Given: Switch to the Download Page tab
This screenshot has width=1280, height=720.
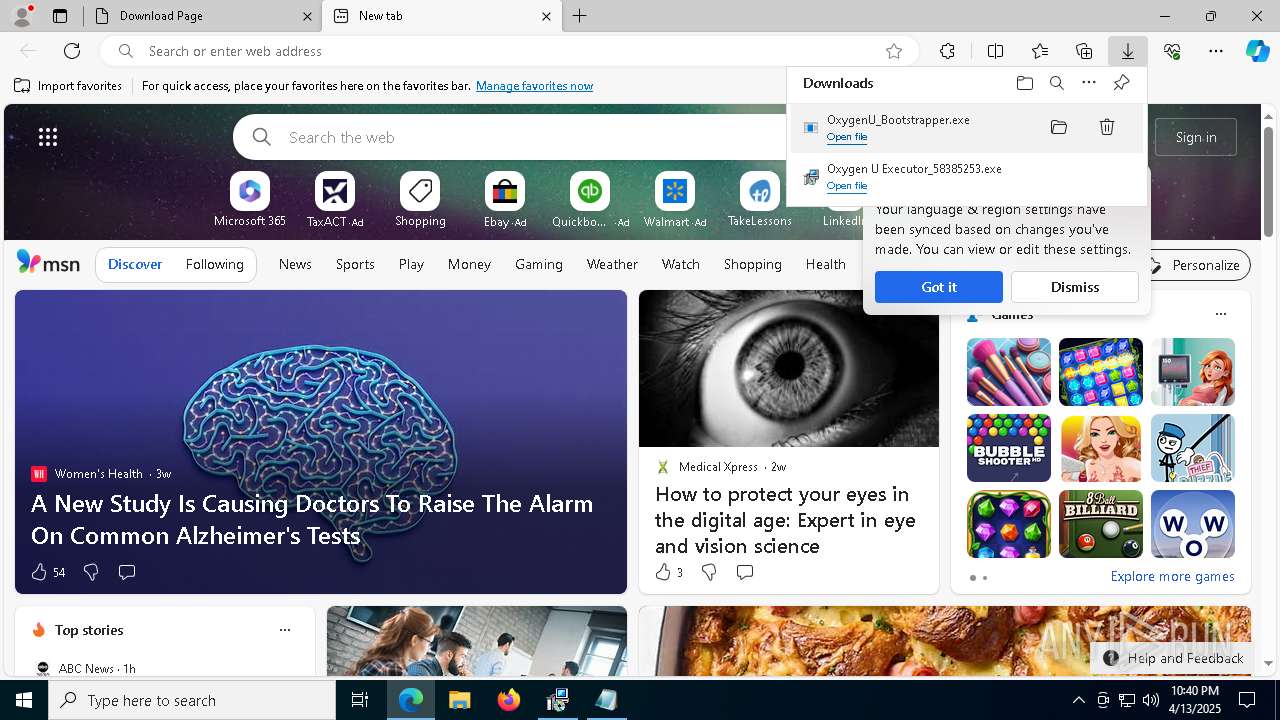Looking at the screenshot, I should pyautogui.click(x=200, y=16).
